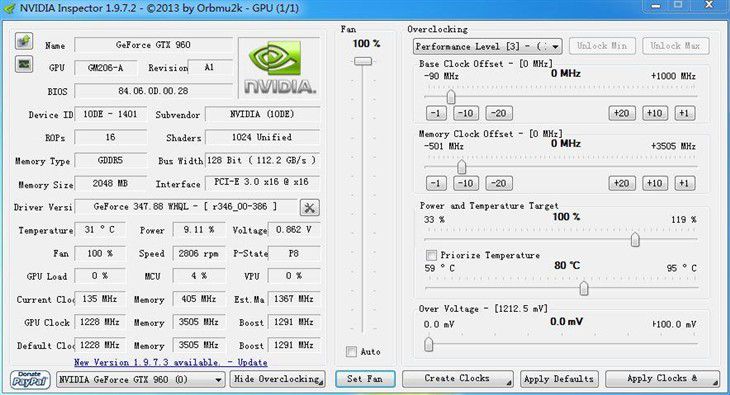Open the Performance Level dropdown
730x395 pixels.
click(487, 47)
